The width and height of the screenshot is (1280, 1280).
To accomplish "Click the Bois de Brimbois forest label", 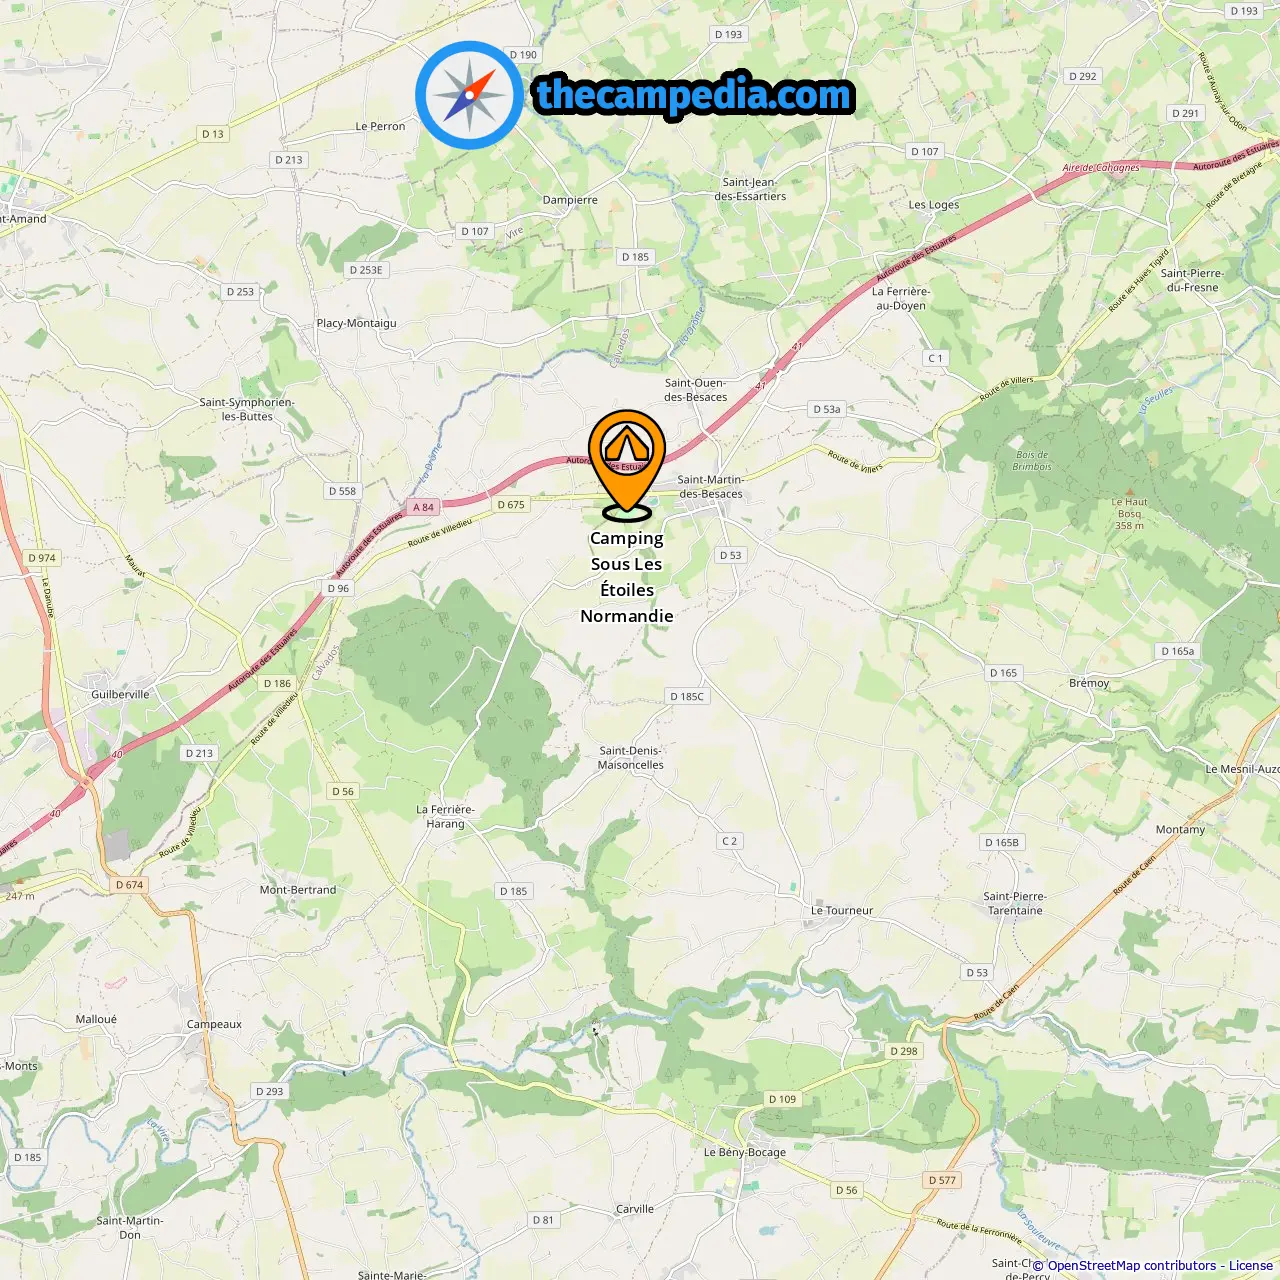I will (x=1032, y=460).
